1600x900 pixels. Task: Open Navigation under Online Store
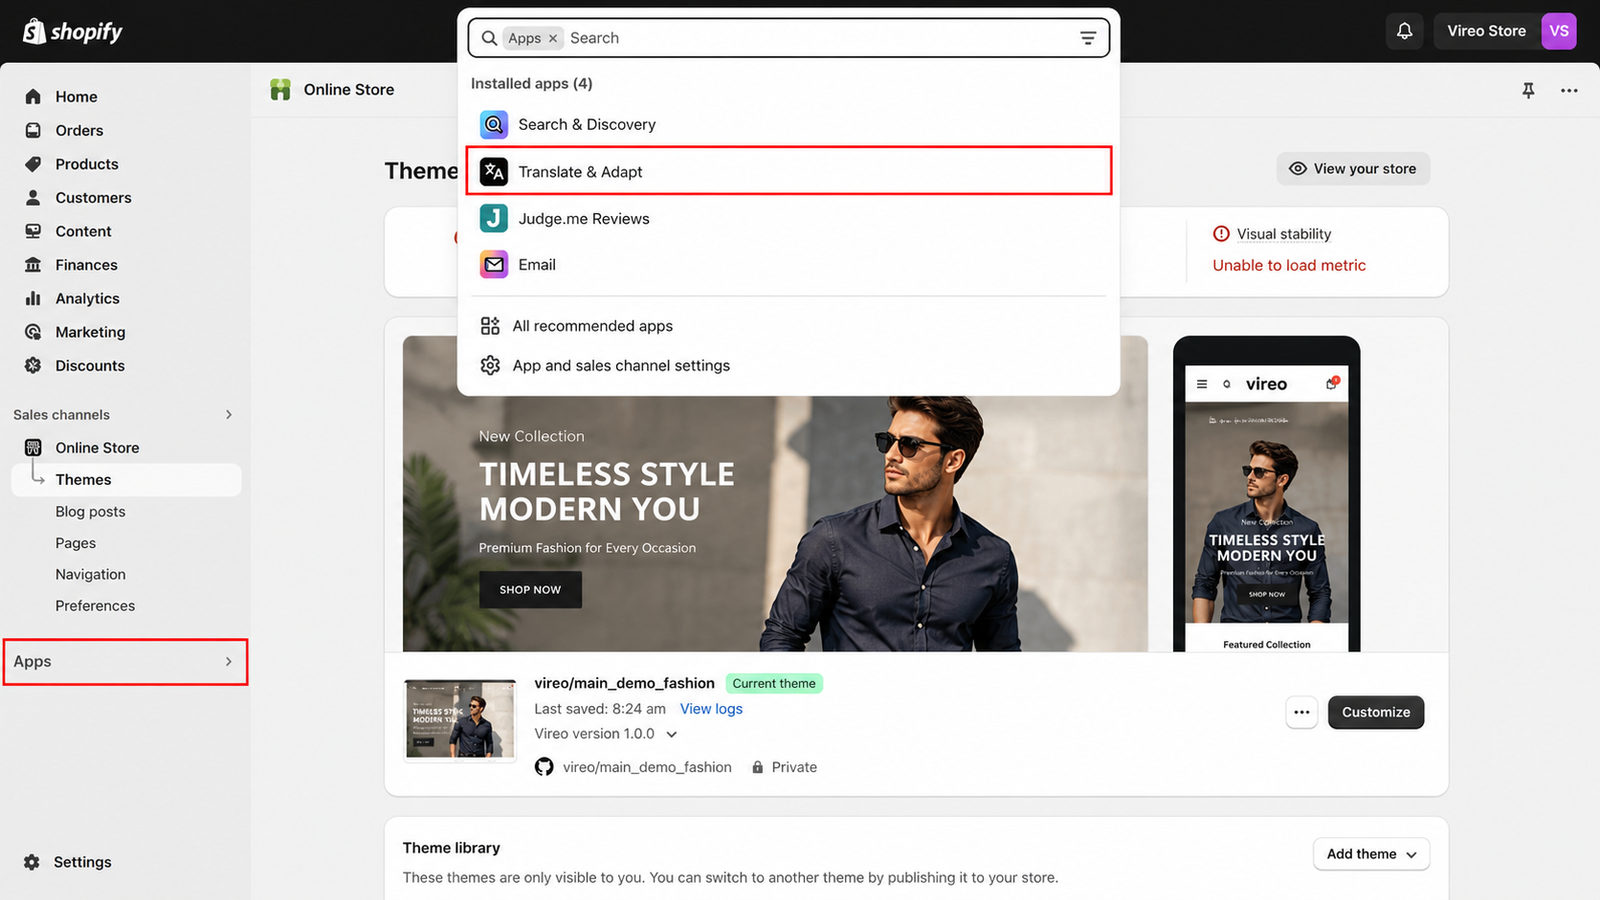click(x=90, y=574)
